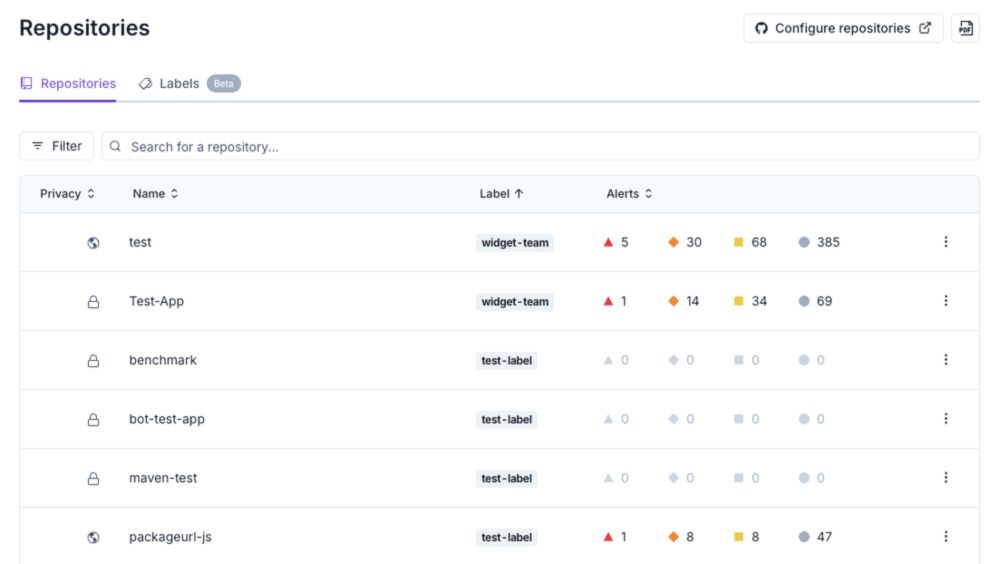The width and height of the screenshot is (1000, 564).
Task: Click the globe privacy icon for packageurl-js
Action: [93, 537]
